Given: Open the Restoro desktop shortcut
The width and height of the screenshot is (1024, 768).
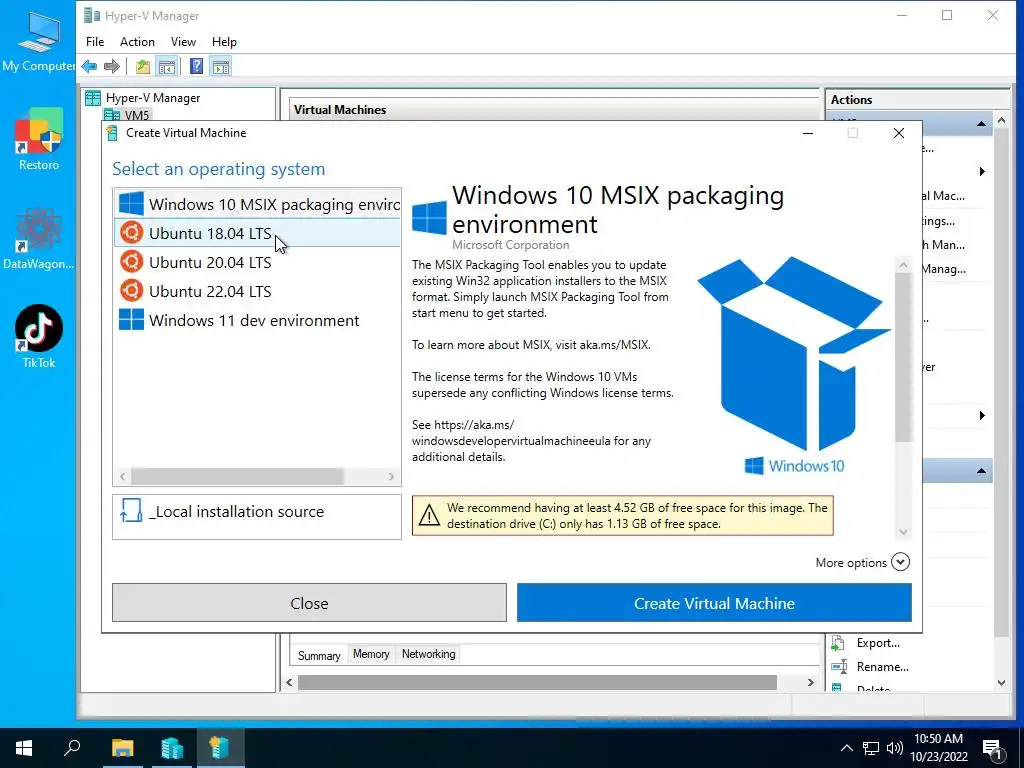Looking at the screenshot, I should (39, 139).
